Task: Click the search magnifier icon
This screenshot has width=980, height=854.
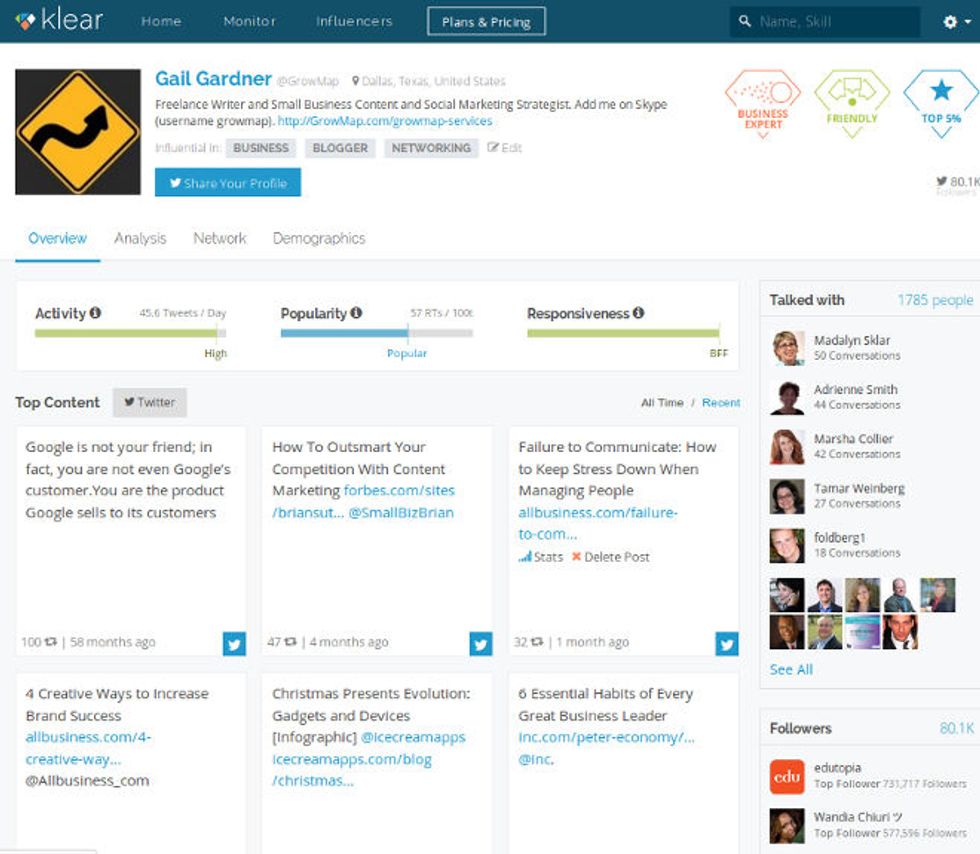Action: 744,21
